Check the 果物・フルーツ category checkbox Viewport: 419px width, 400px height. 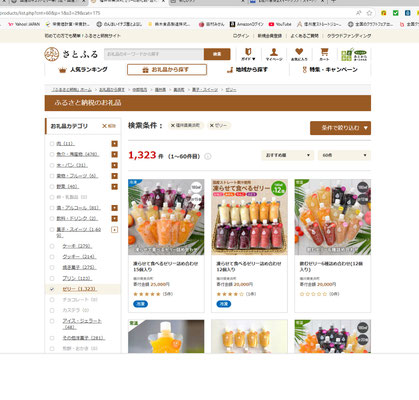[x=52, y=176]
